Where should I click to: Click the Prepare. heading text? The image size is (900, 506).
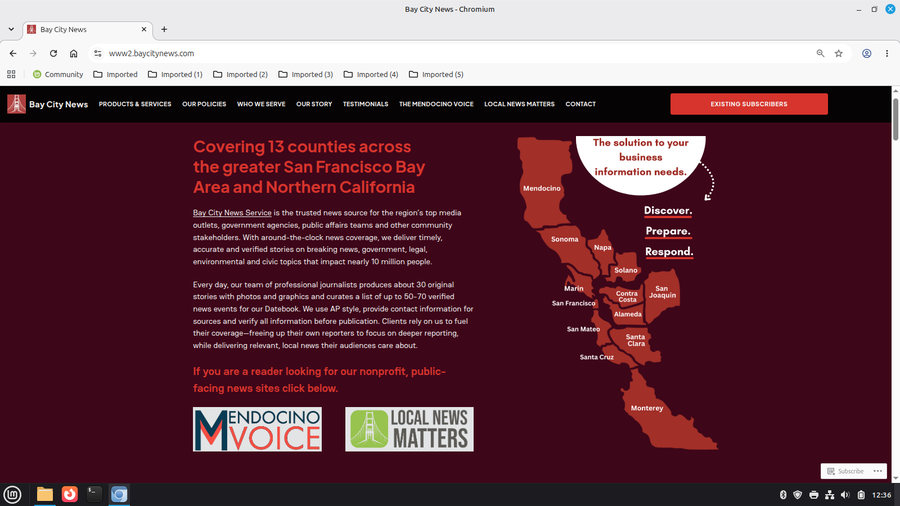coord(668,231)
